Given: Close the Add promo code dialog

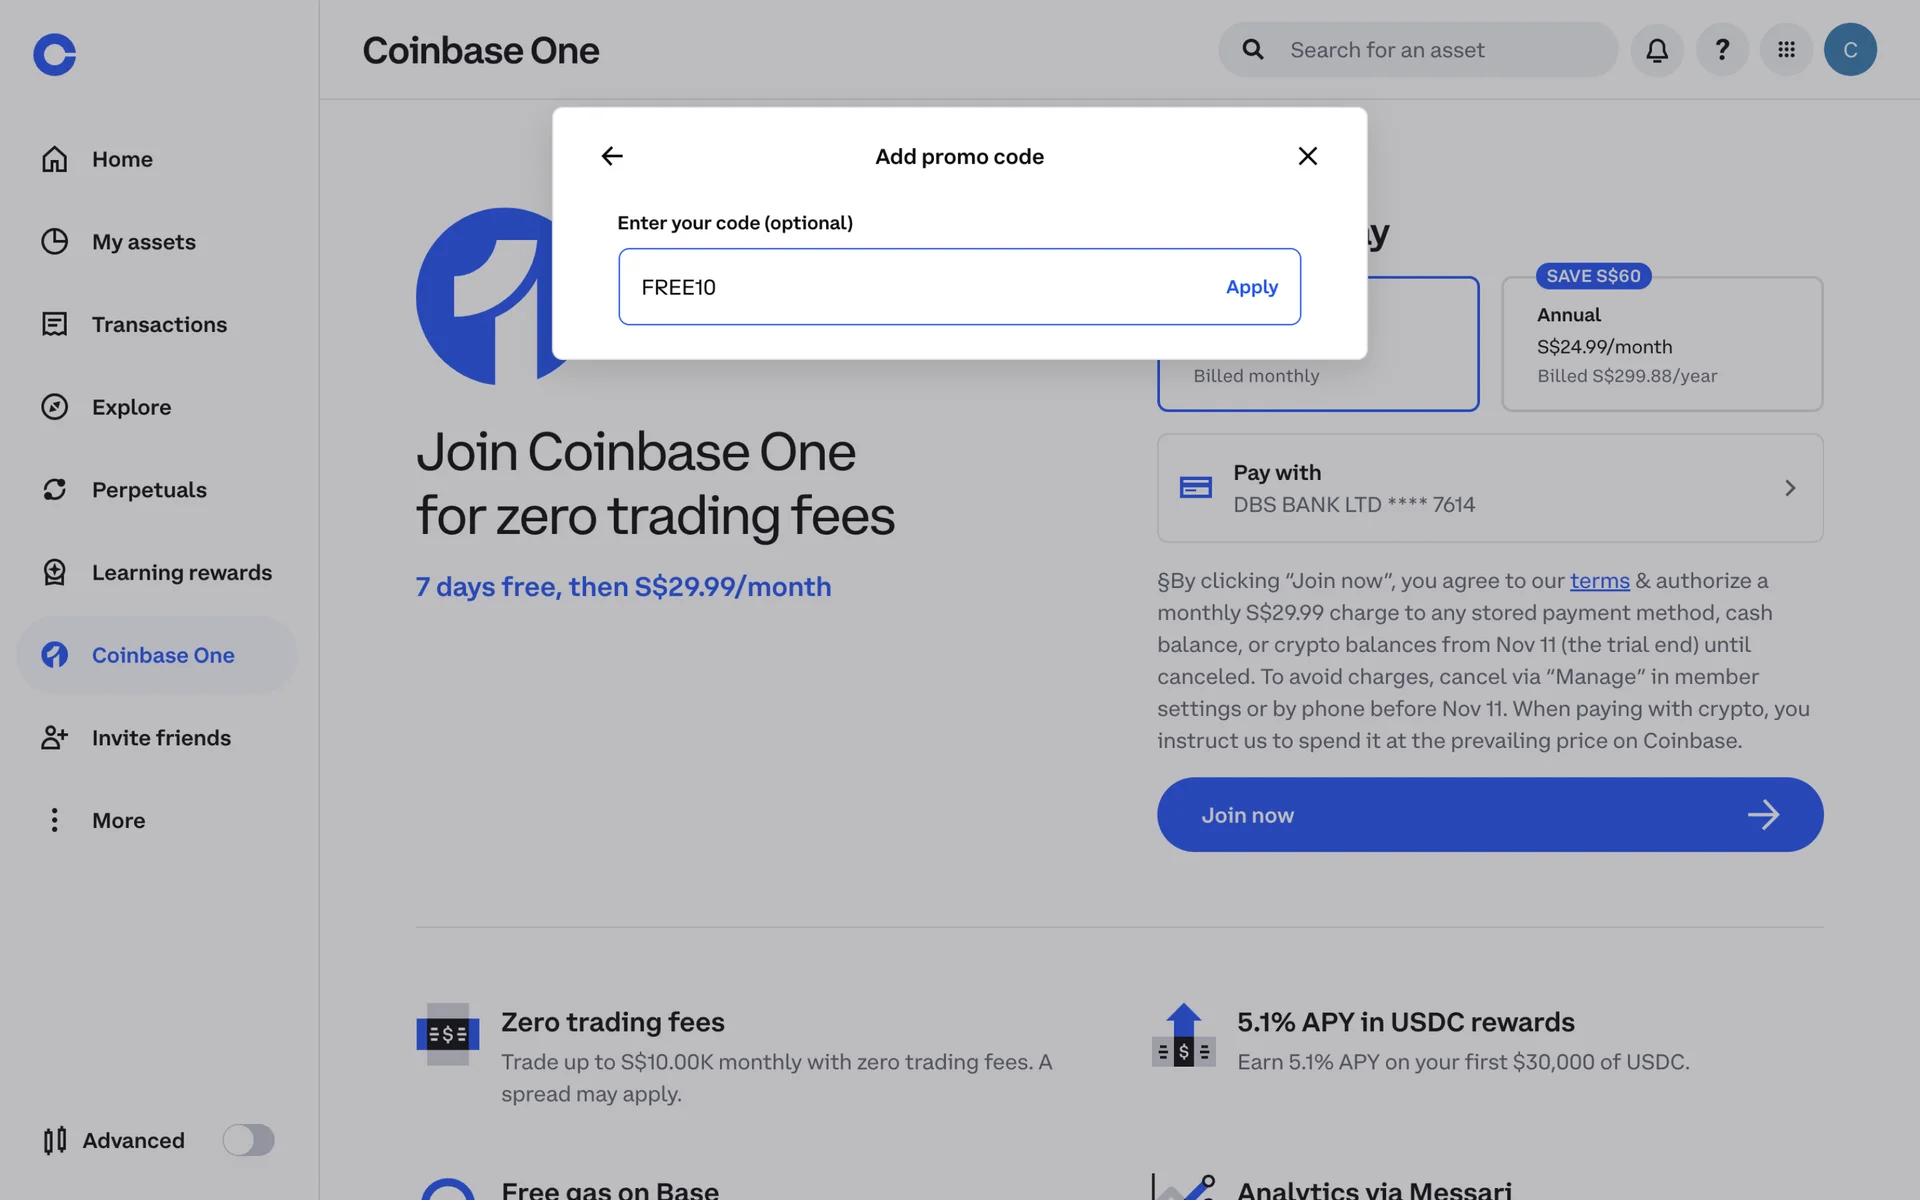Looking at the screenshot, I should point(1307,156).
